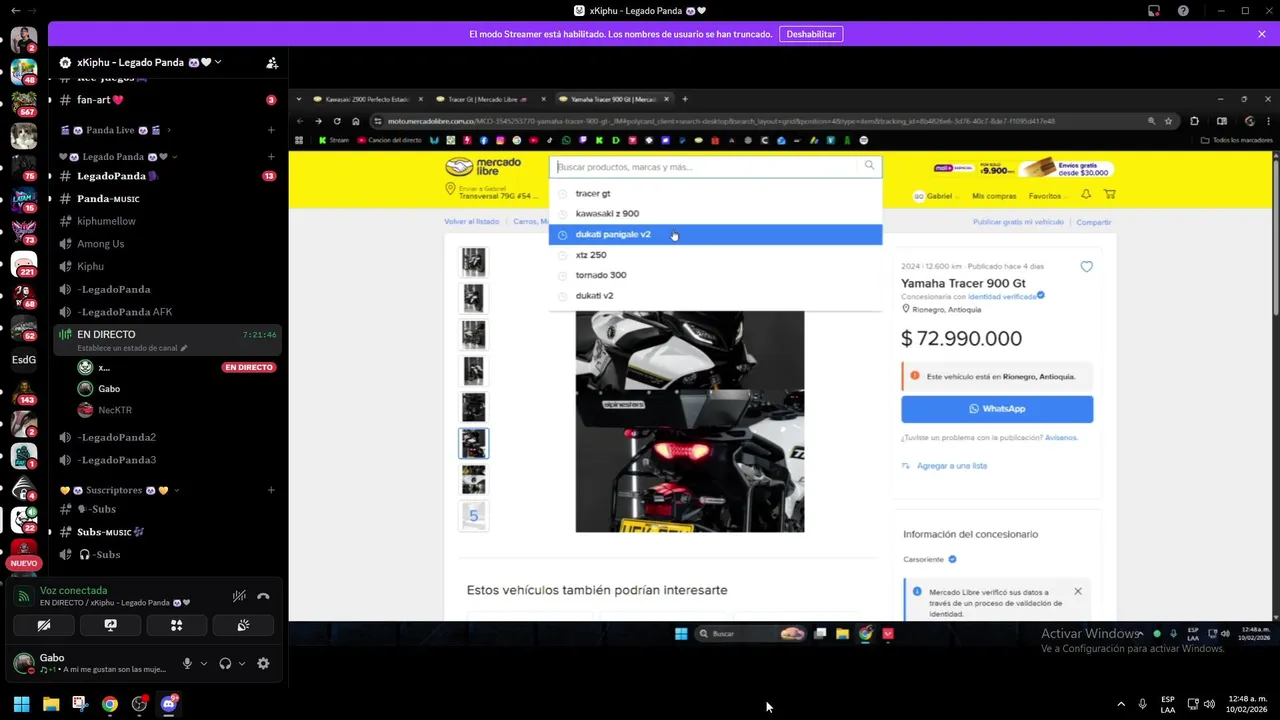The image size is (1280, 720).
Task: Choose the 'dukati panigale v2' suggestion
Action: click(715, 234)
